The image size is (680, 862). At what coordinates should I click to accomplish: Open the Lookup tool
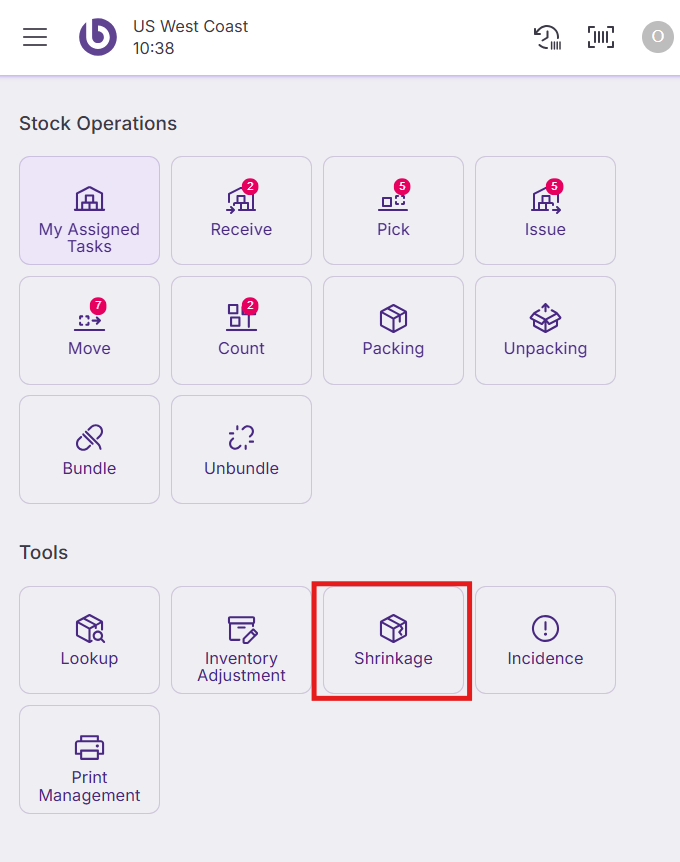(89, 640)
